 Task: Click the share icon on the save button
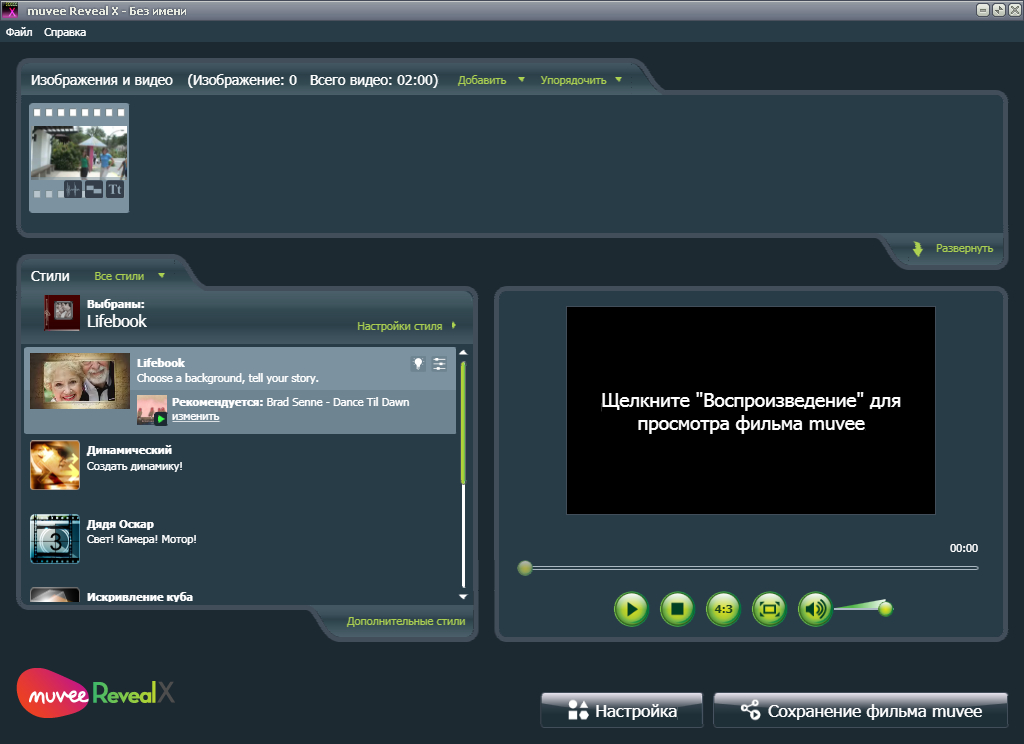(x=750, y=710)
